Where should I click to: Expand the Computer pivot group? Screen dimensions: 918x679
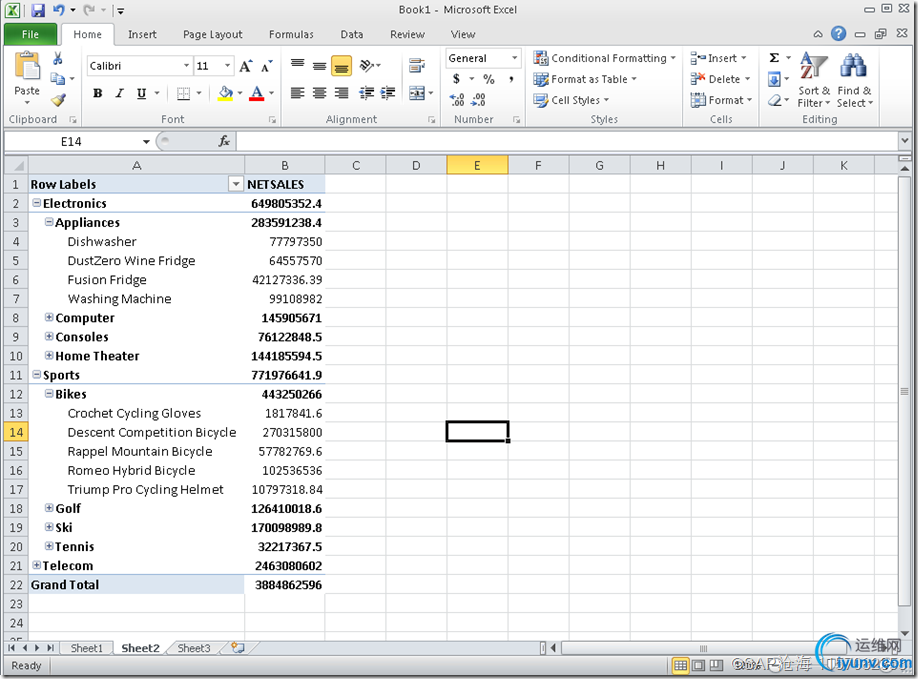[49, 317]
